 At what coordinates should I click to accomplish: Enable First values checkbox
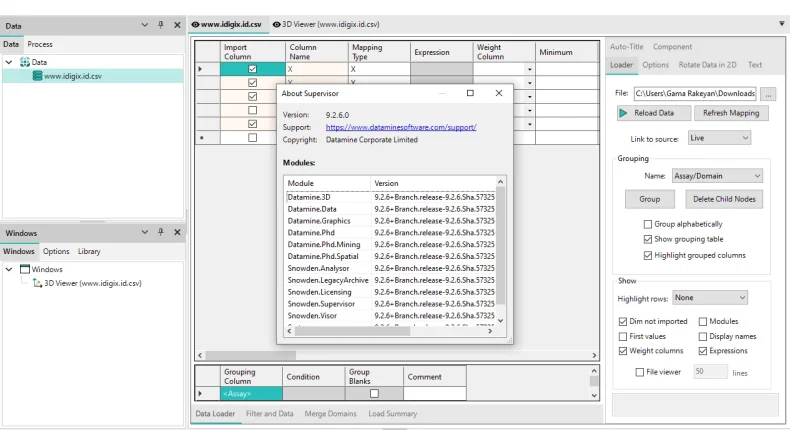[623, 336]
